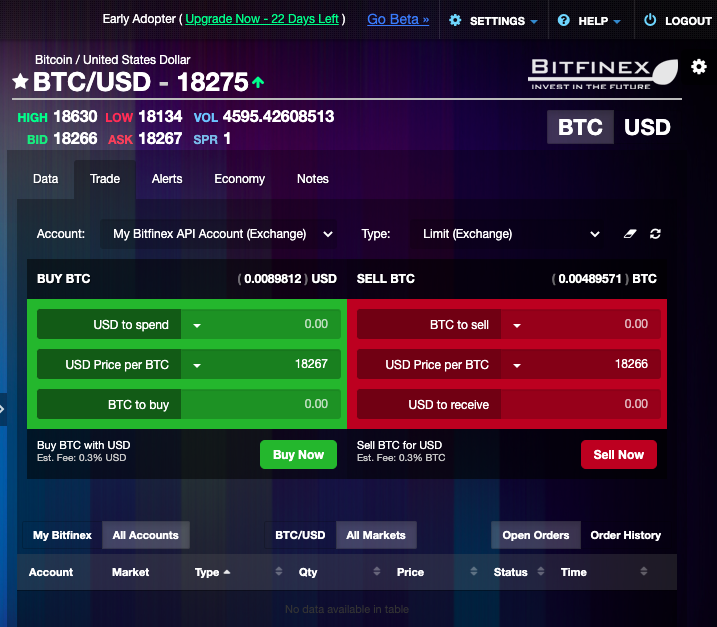Sort table by Qty column arrows

(x=376, y=571)
